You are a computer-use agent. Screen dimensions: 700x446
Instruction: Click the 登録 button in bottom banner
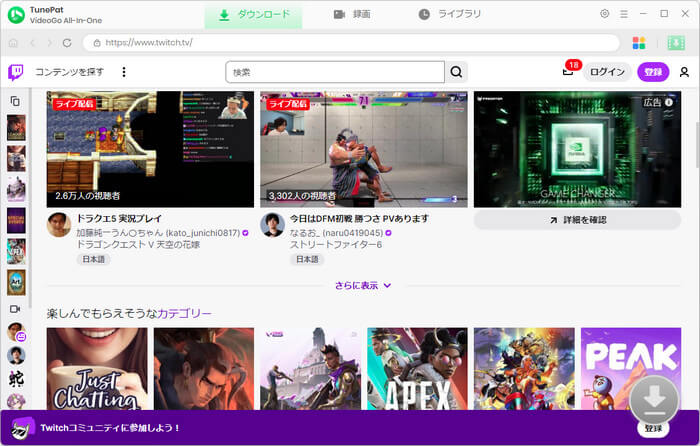[x=653, y=428]
